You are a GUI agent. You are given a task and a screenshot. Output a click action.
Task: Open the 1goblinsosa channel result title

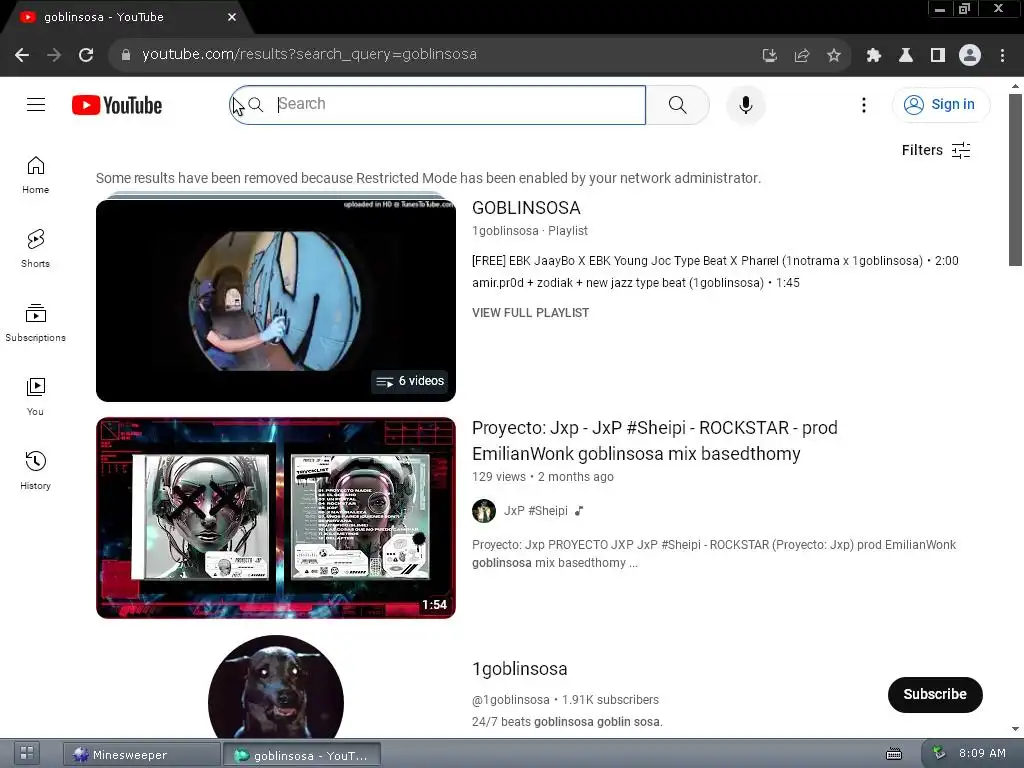pos(519,669)
